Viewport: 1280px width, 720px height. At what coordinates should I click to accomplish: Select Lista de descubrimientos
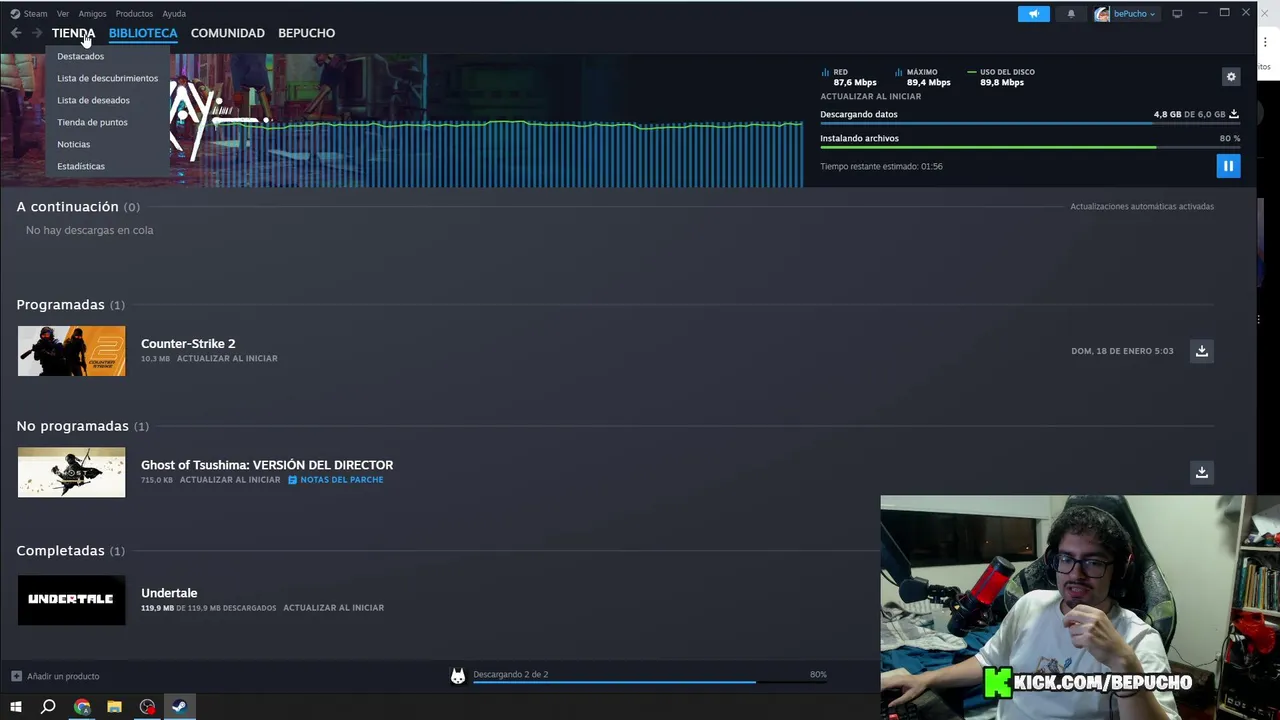[x=107, y=78]
